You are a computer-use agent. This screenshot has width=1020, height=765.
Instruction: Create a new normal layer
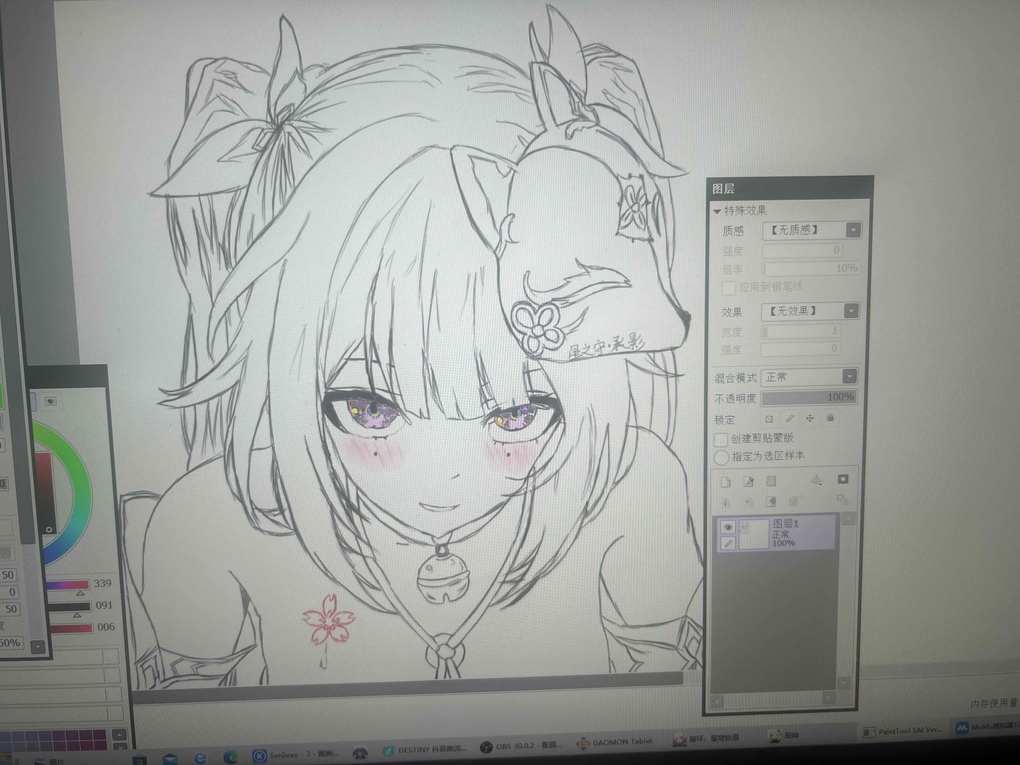point(726,482)
